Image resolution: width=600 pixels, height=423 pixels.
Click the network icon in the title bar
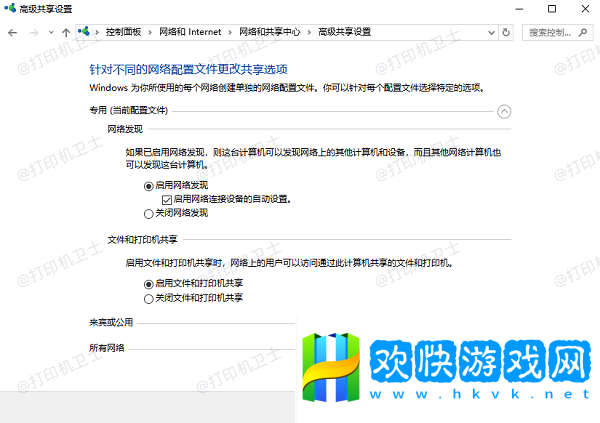pyautogui.click(x=10, y=8)
